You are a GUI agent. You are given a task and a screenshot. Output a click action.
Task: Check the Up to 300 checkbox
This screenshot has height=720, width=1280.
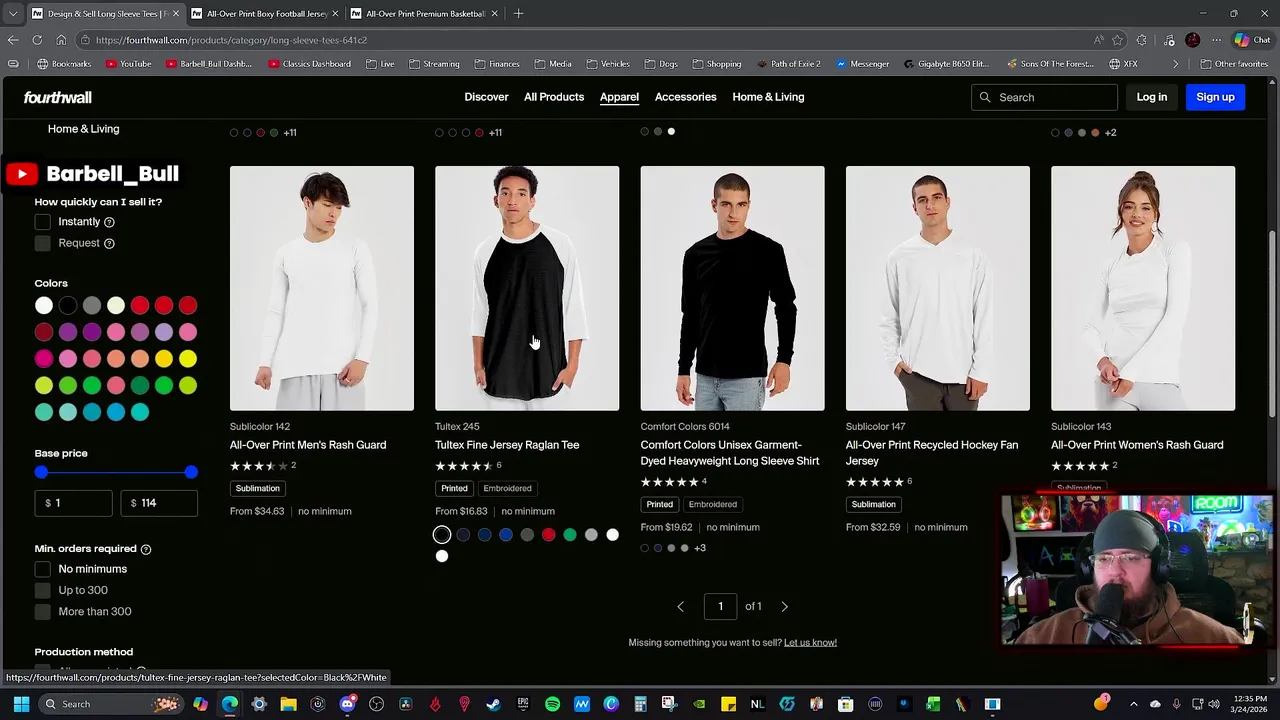pyautogui.click(x=42, y=590)
